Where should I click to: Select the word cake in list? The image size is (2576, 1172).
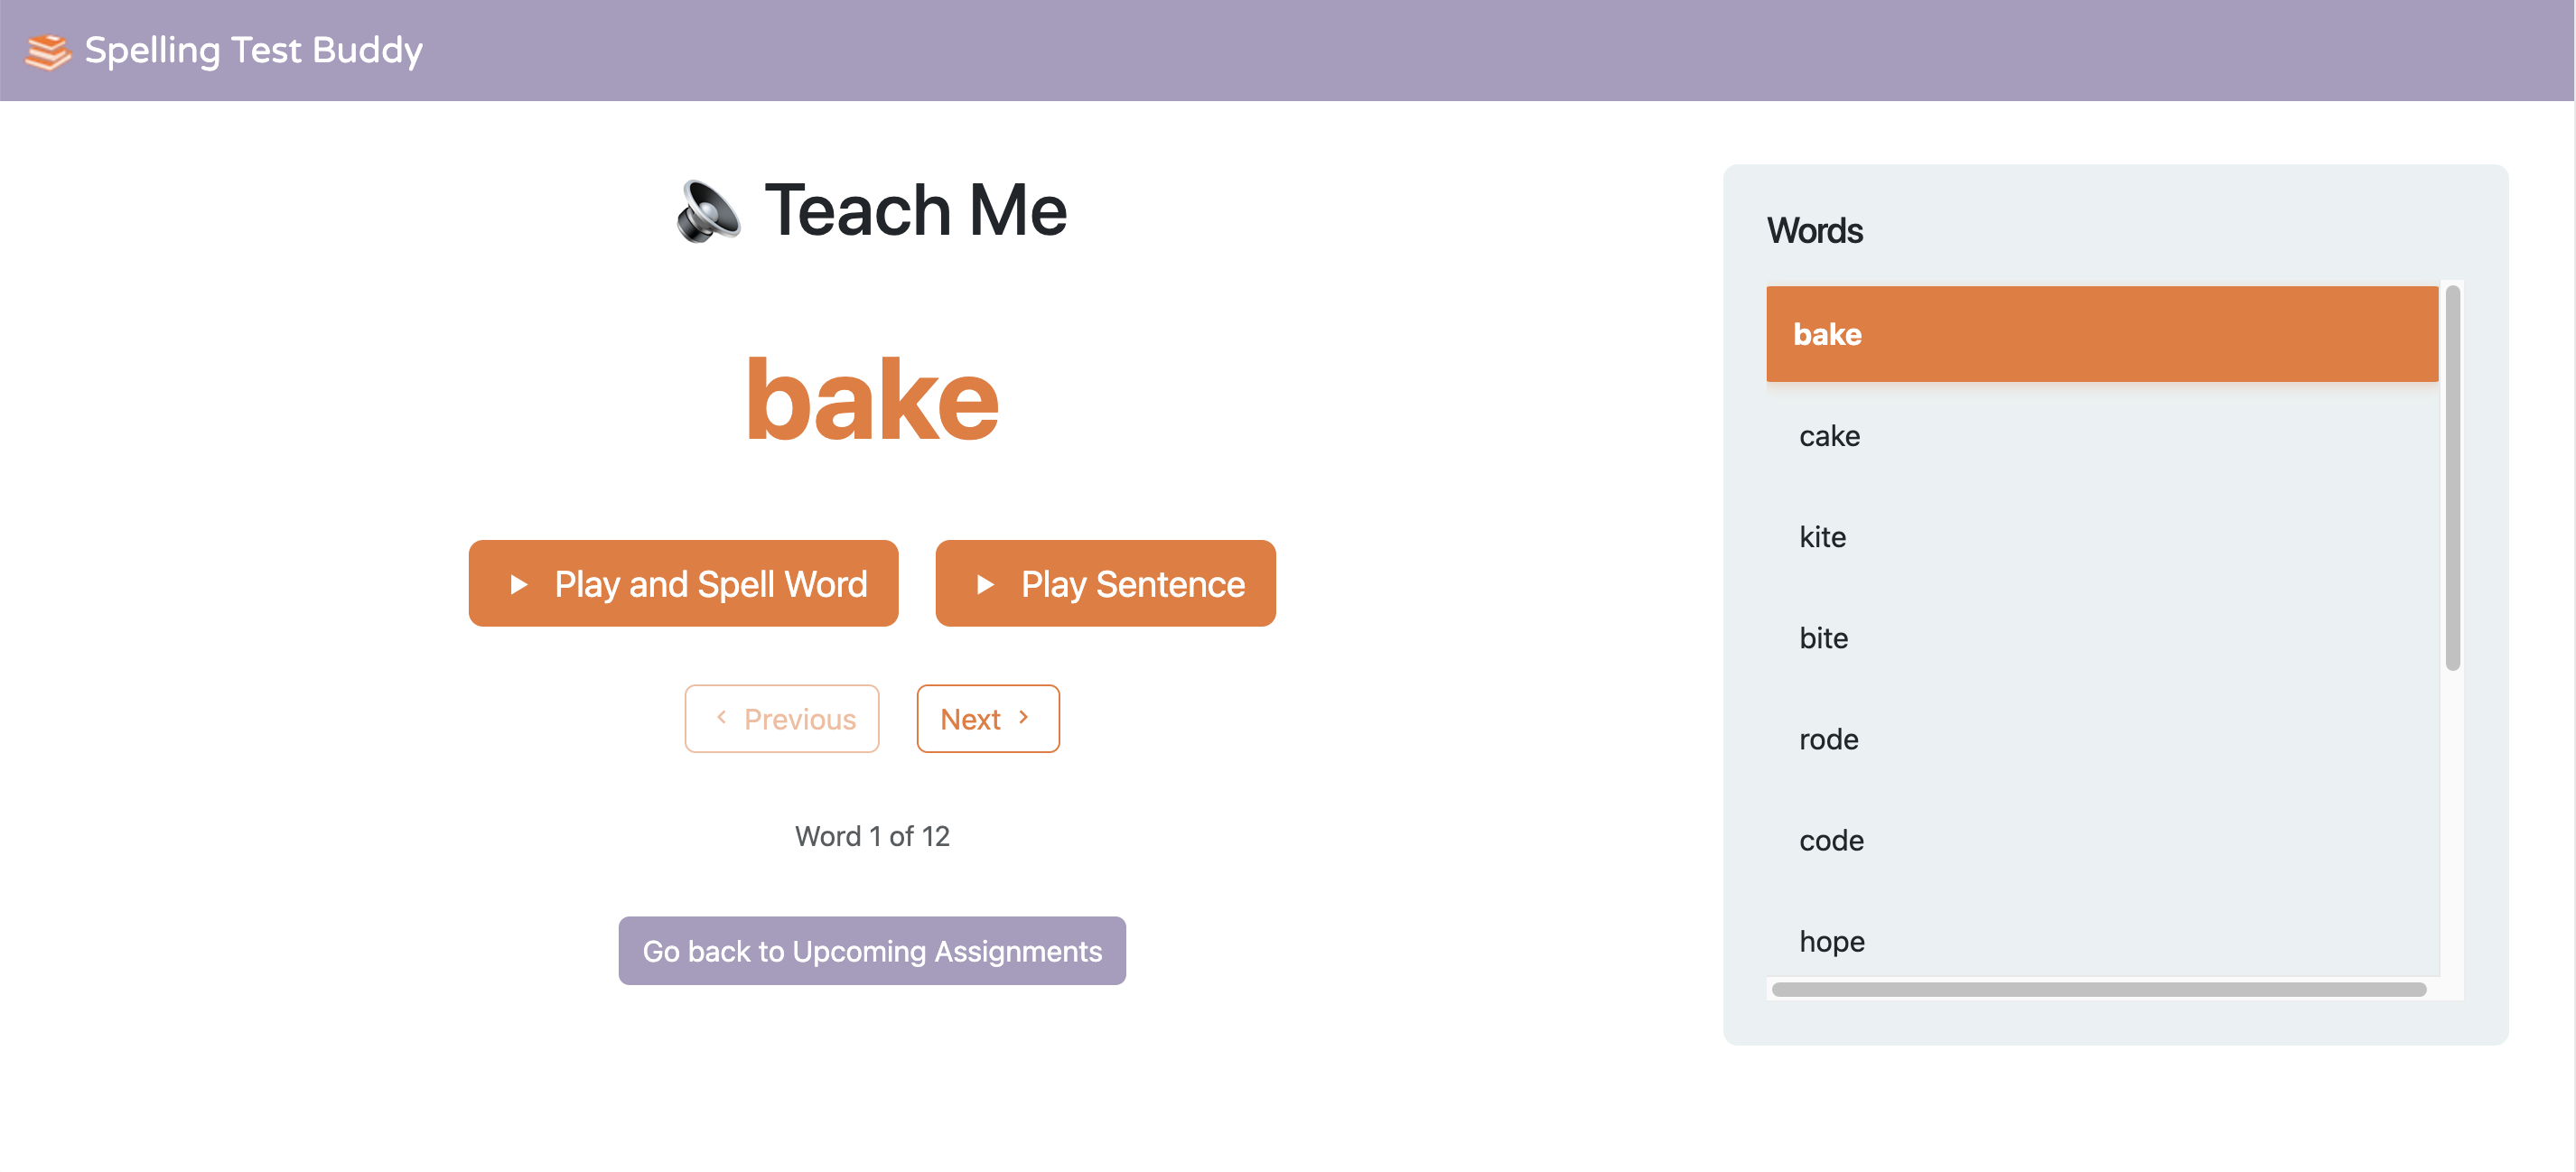pyautogui.click(x=1829, y=436)
